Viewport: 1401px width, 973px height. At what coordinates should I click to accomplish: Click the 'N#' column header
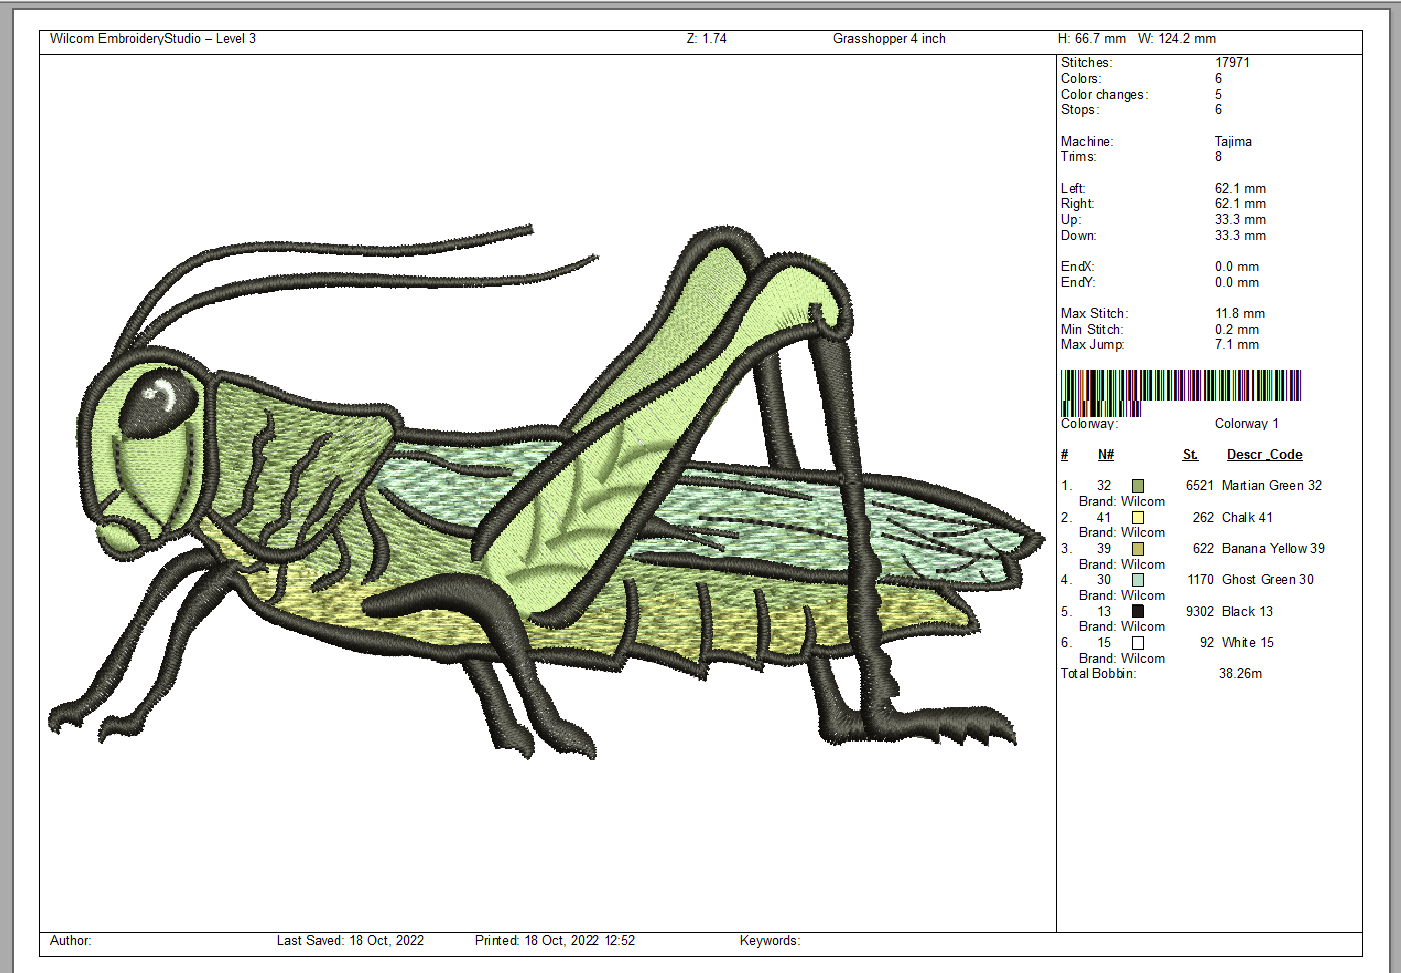1105,455
